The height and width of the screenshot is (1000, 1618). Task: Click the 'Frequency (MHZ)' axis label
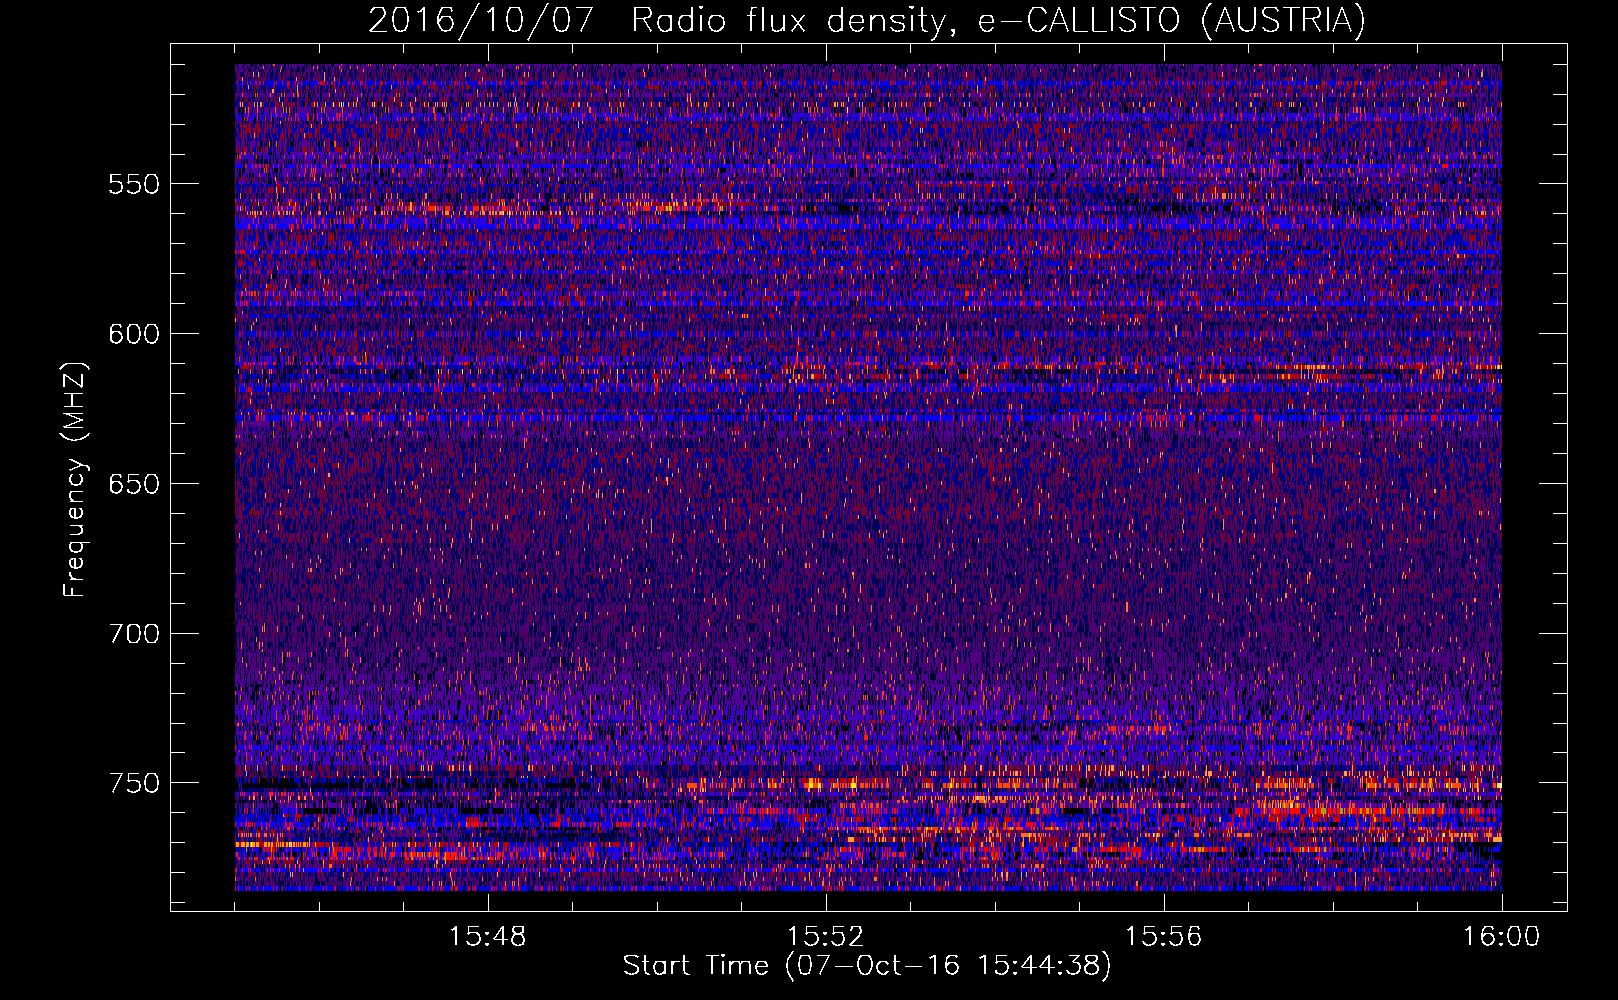click(75, 479)
